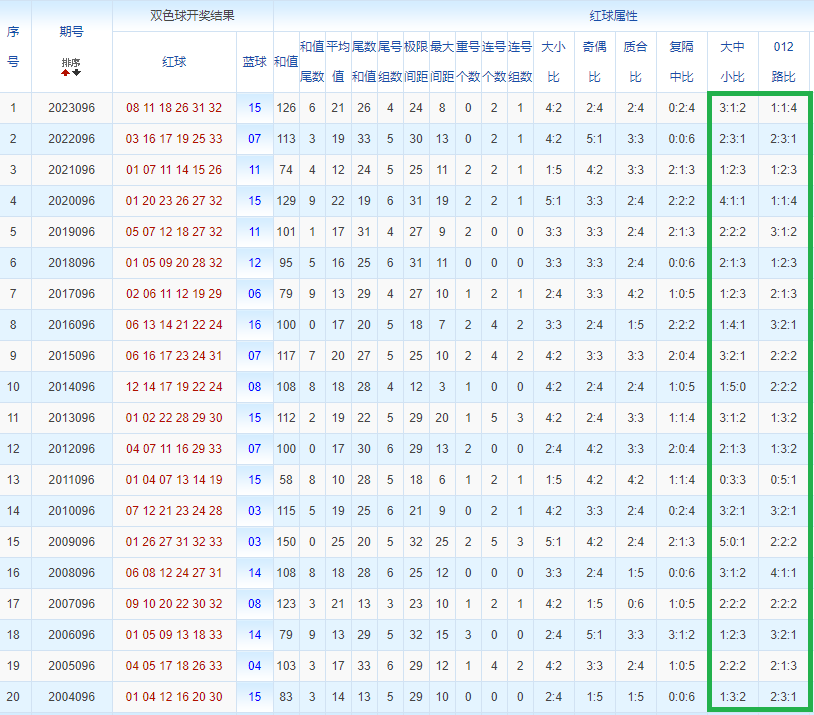814x715 pixels.
Task: Select the 期号 column header
Action: (x=72, y=32)
